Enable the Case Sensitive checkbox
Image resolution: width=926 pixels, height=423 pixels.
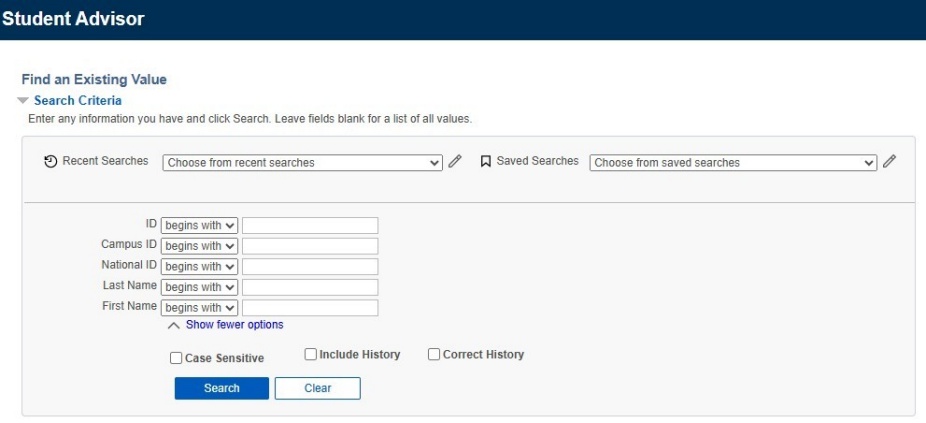[176, 358]
